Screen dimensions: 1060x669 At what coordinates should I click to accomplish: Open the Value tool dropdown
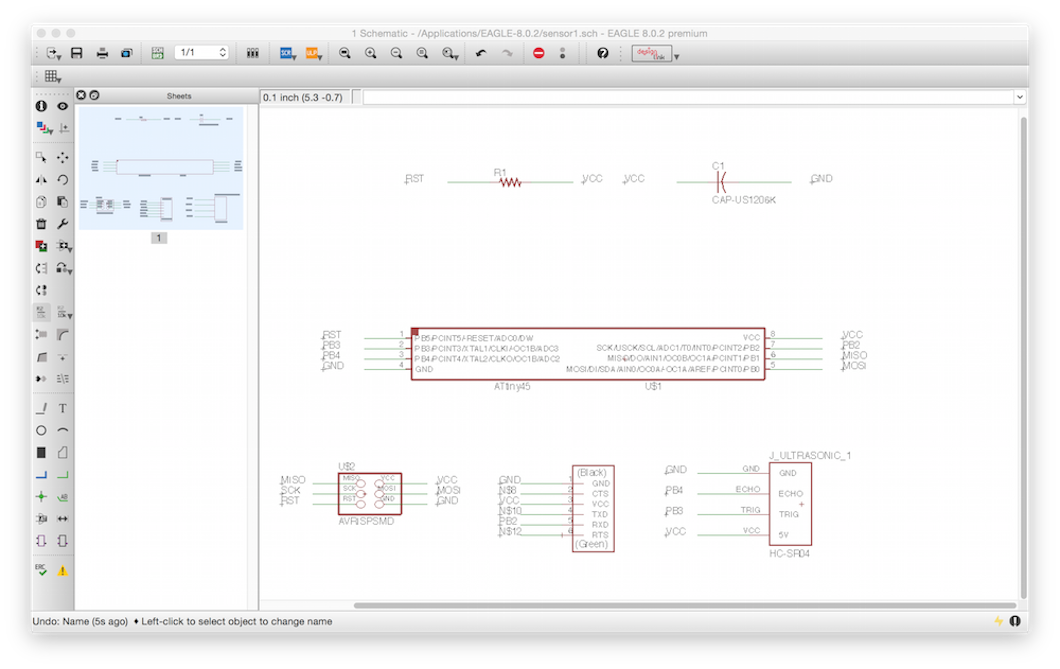coord(64,312)
